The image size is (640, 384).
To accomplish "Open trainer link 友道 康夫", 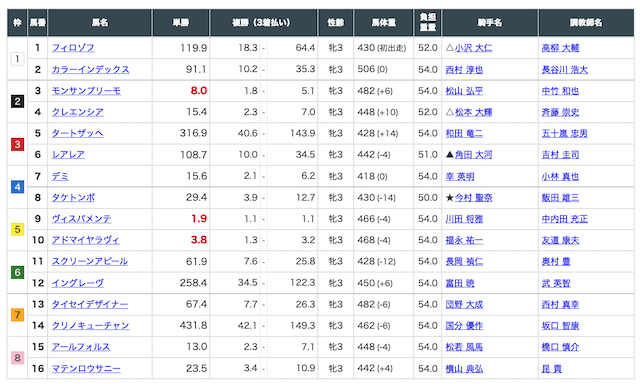I will [x=560, y=240].
